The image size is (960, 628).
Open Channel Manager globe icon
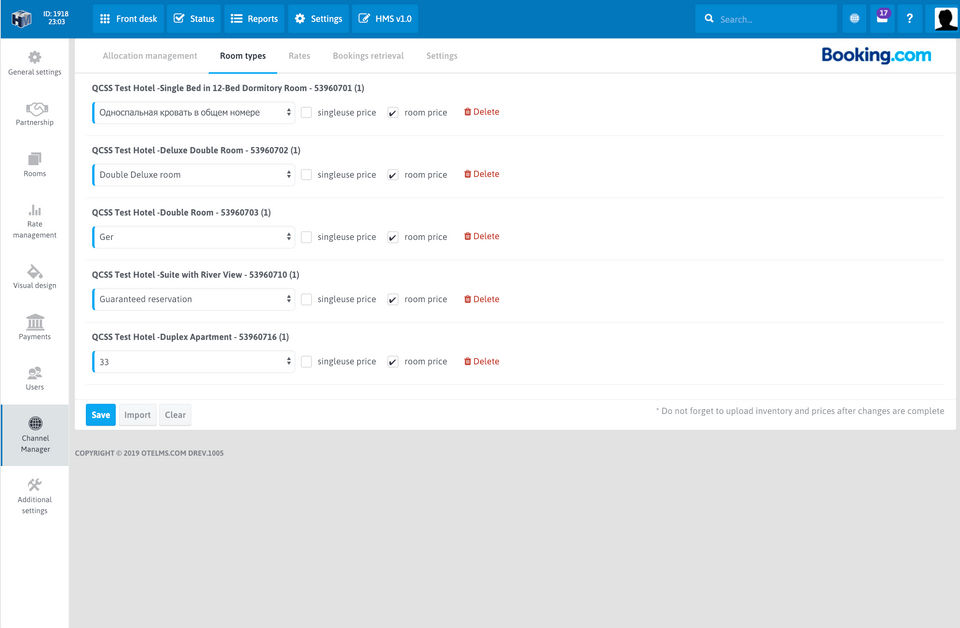pos(36,423)
